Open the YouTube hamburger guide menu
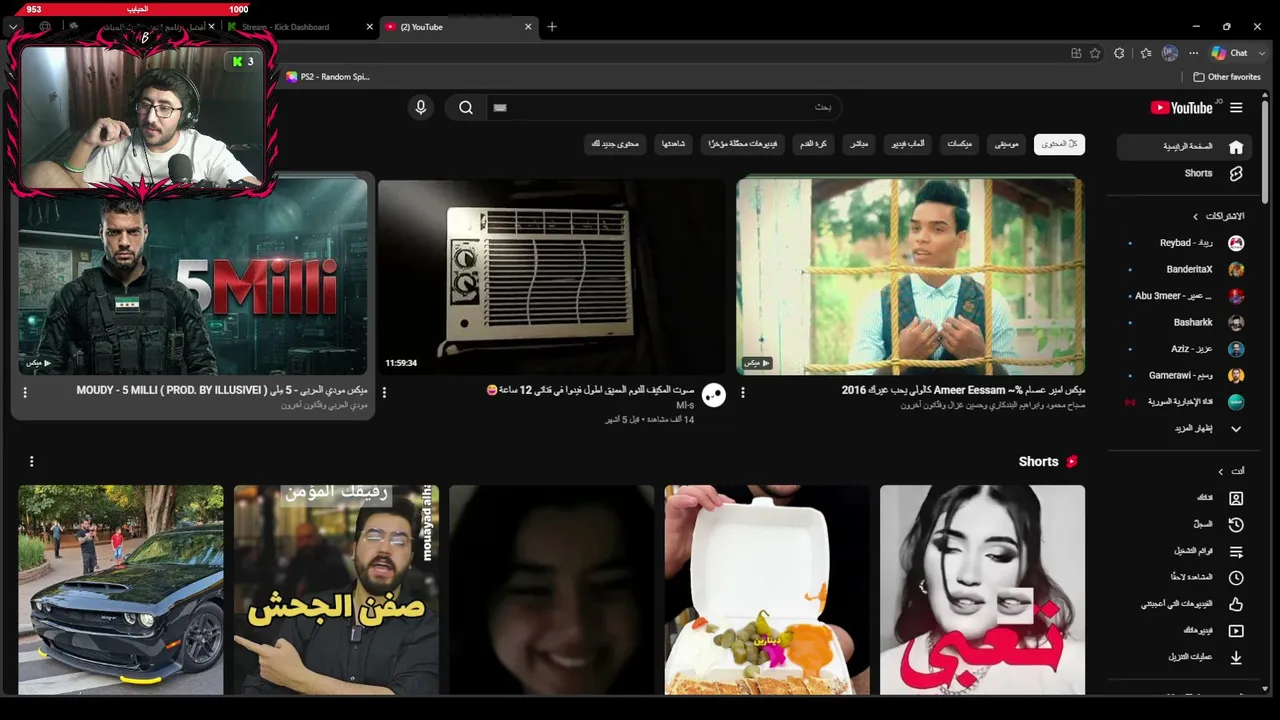 coord(1236,108)
